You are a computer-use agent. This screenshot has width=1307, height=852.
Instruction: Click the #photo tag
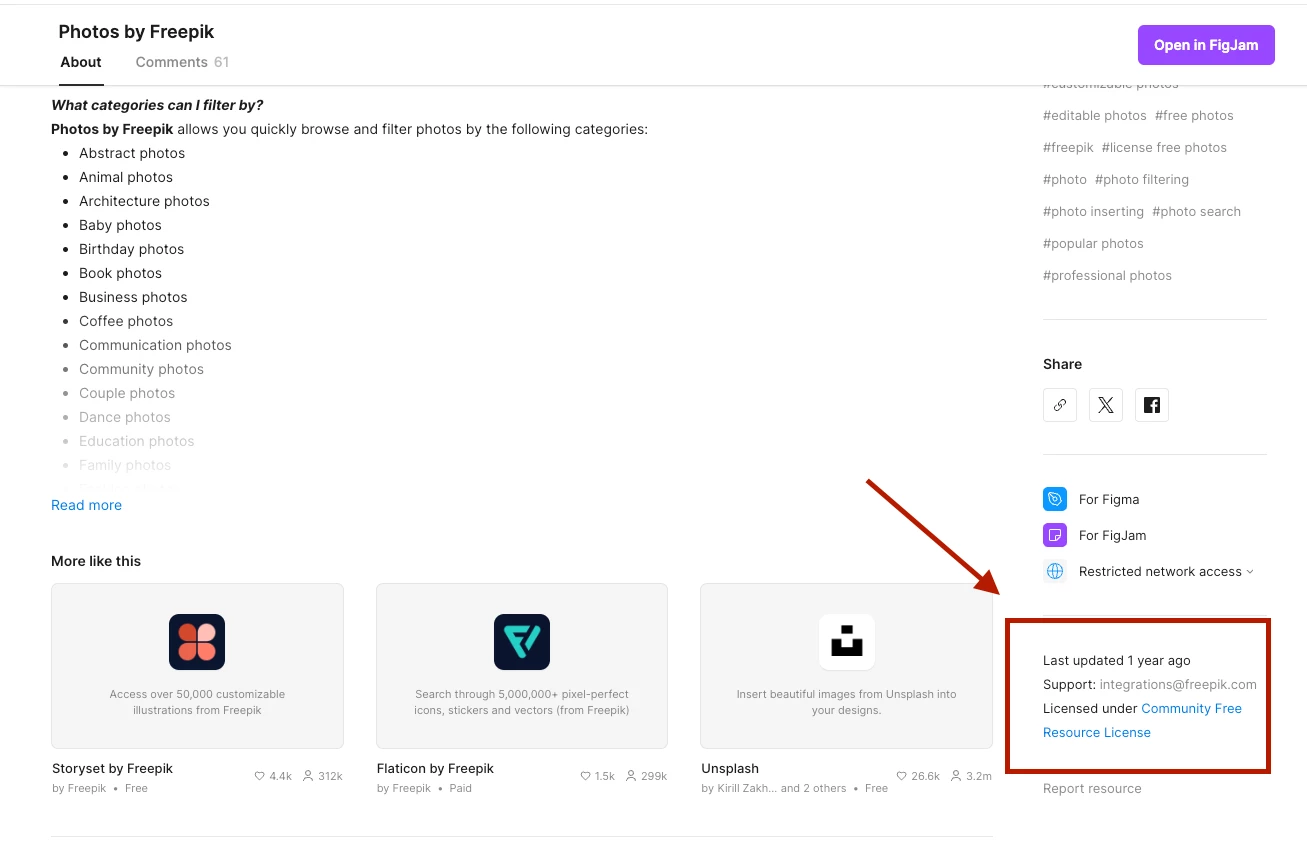(x=1065, y=180)
